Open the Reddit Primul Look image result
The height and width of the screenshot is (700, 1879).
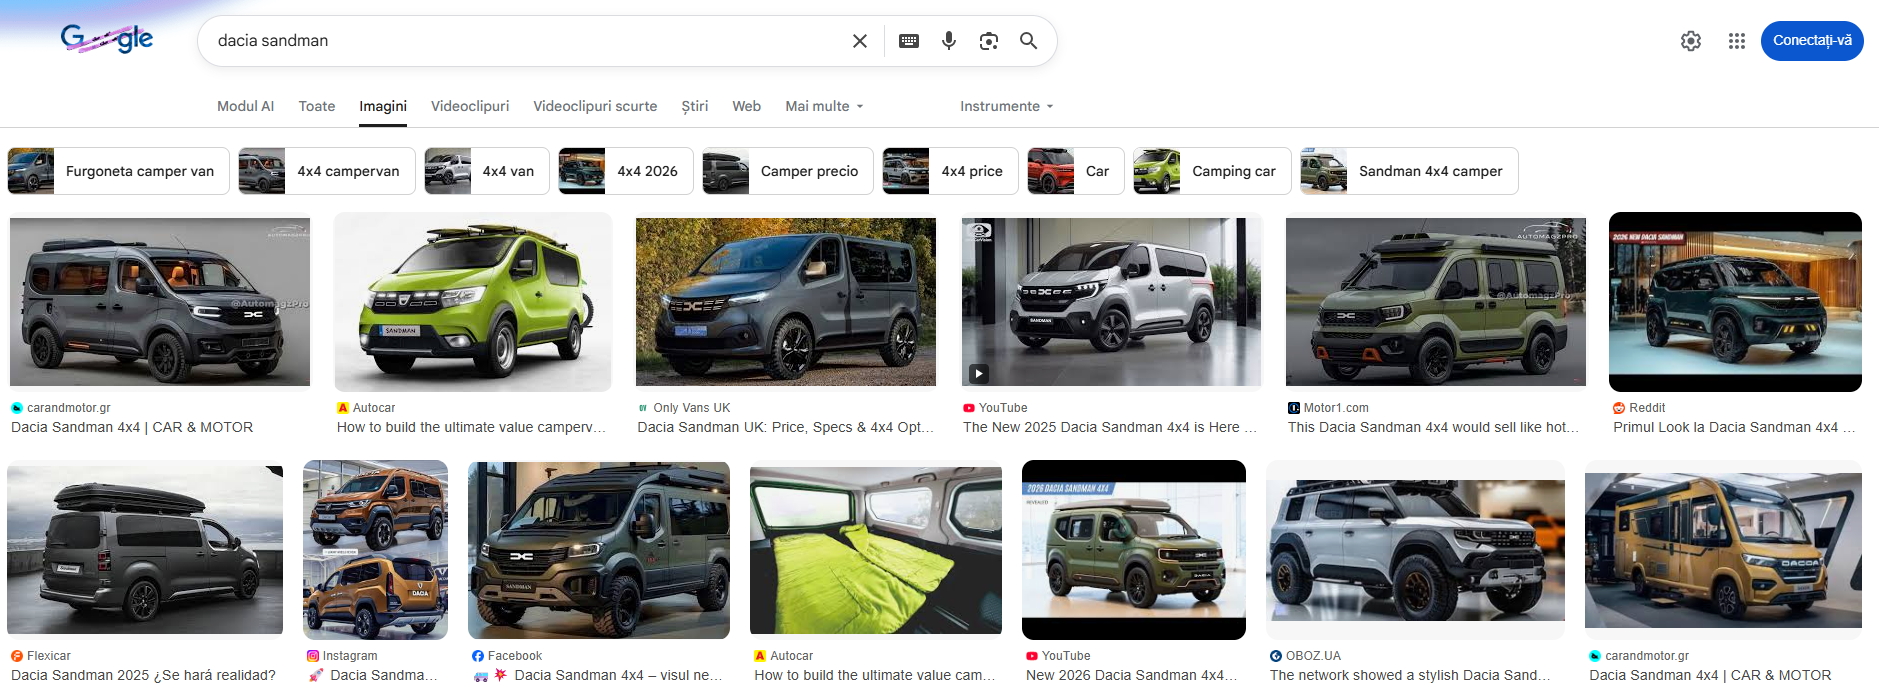coord(1734,302)
